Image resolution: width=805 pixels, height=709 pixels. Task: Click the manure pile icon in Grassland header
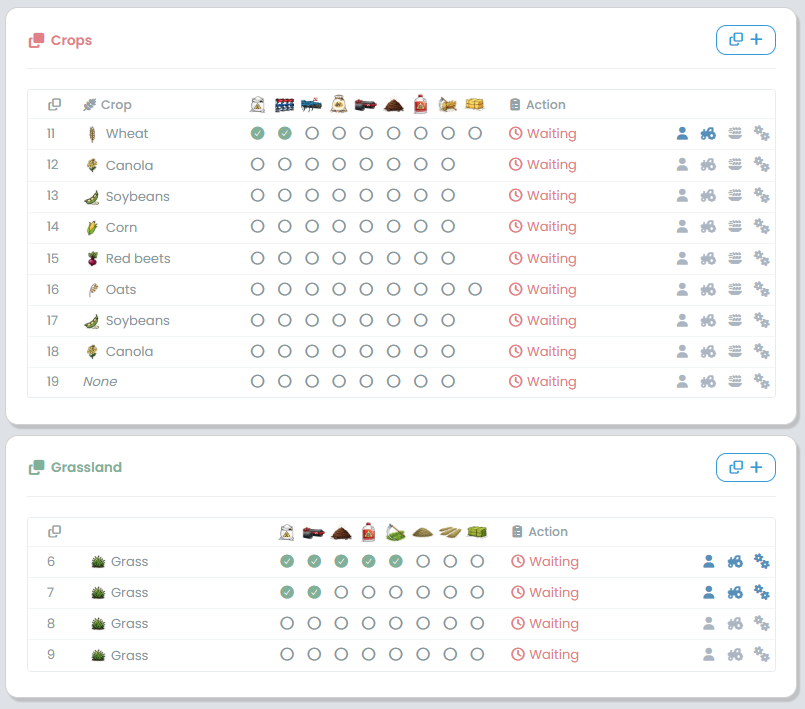click(341, 531)
